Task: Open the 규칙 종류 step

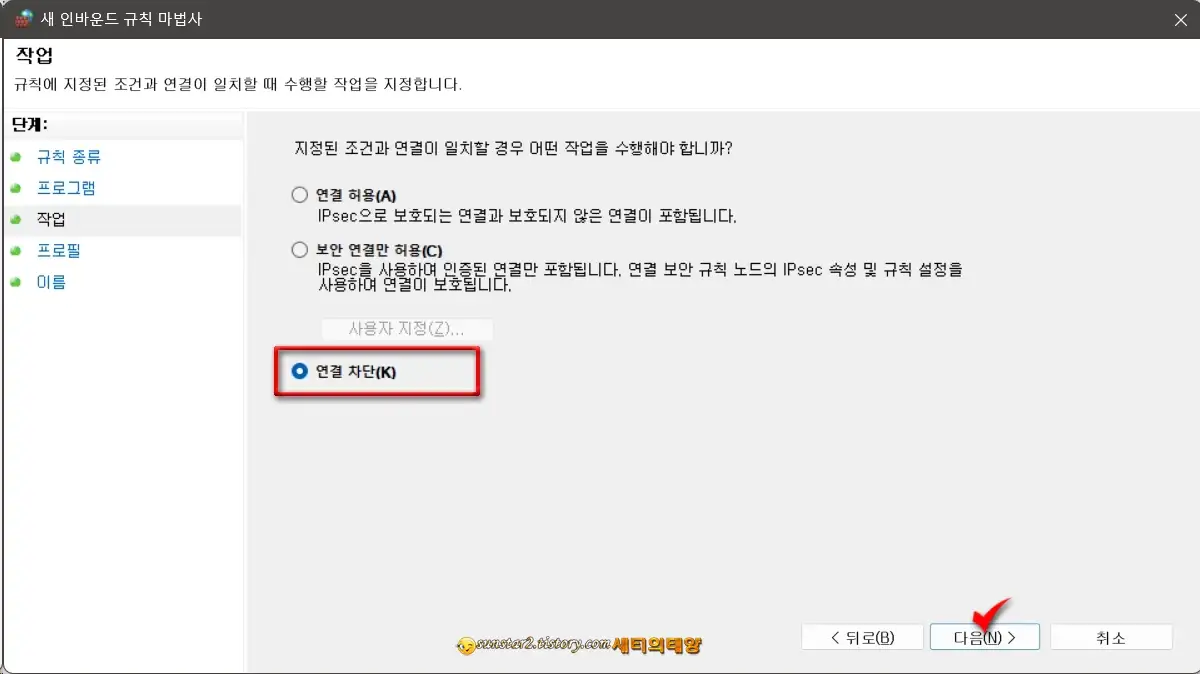Action: pos(68,156)
